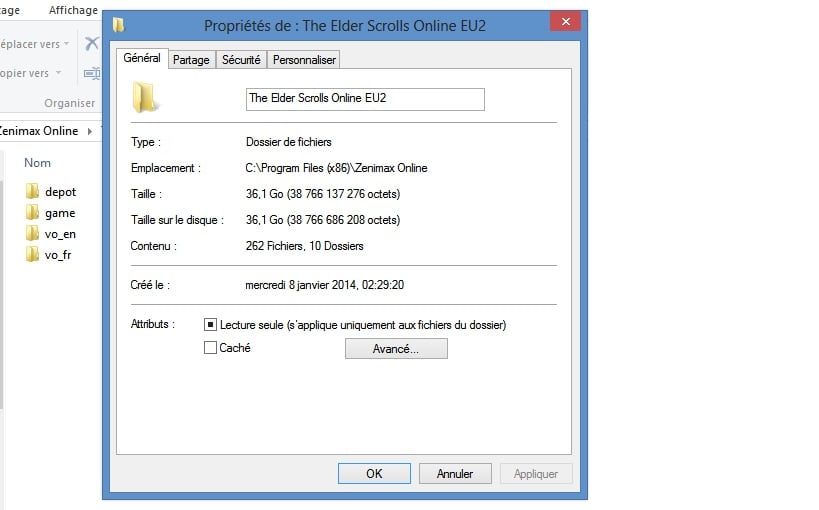
Task: Select the vo_en folder icon in Explorer
Action: (32, 233)
